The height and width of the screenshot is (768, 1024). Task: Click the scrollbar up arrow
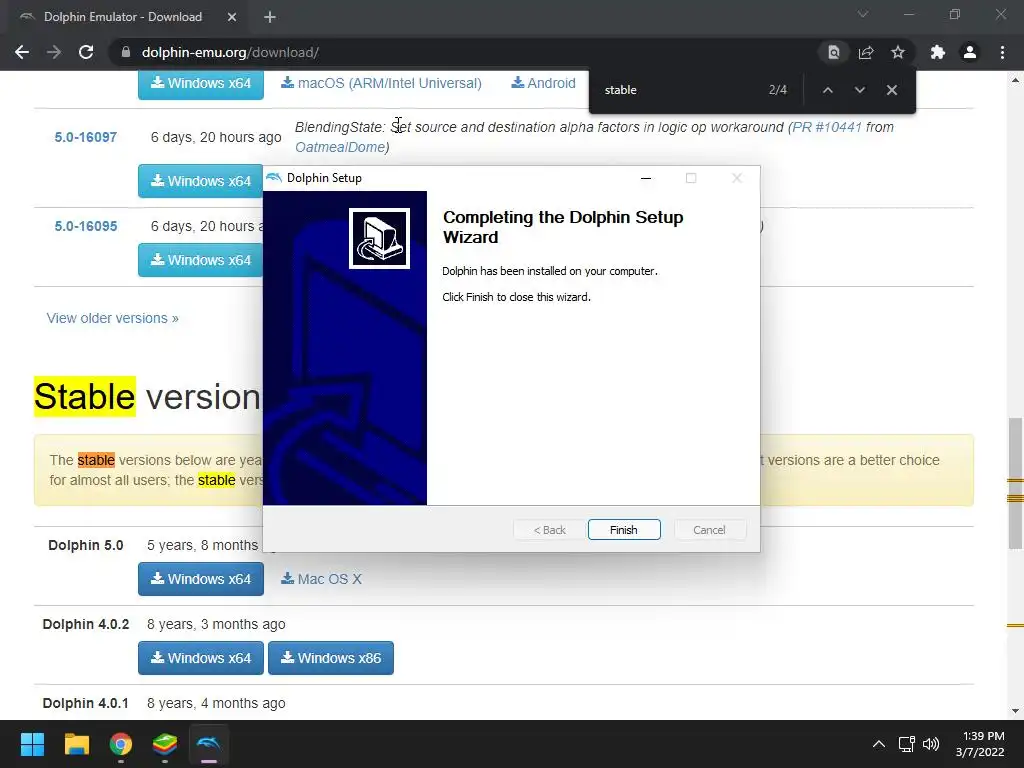click(1015, 80)
